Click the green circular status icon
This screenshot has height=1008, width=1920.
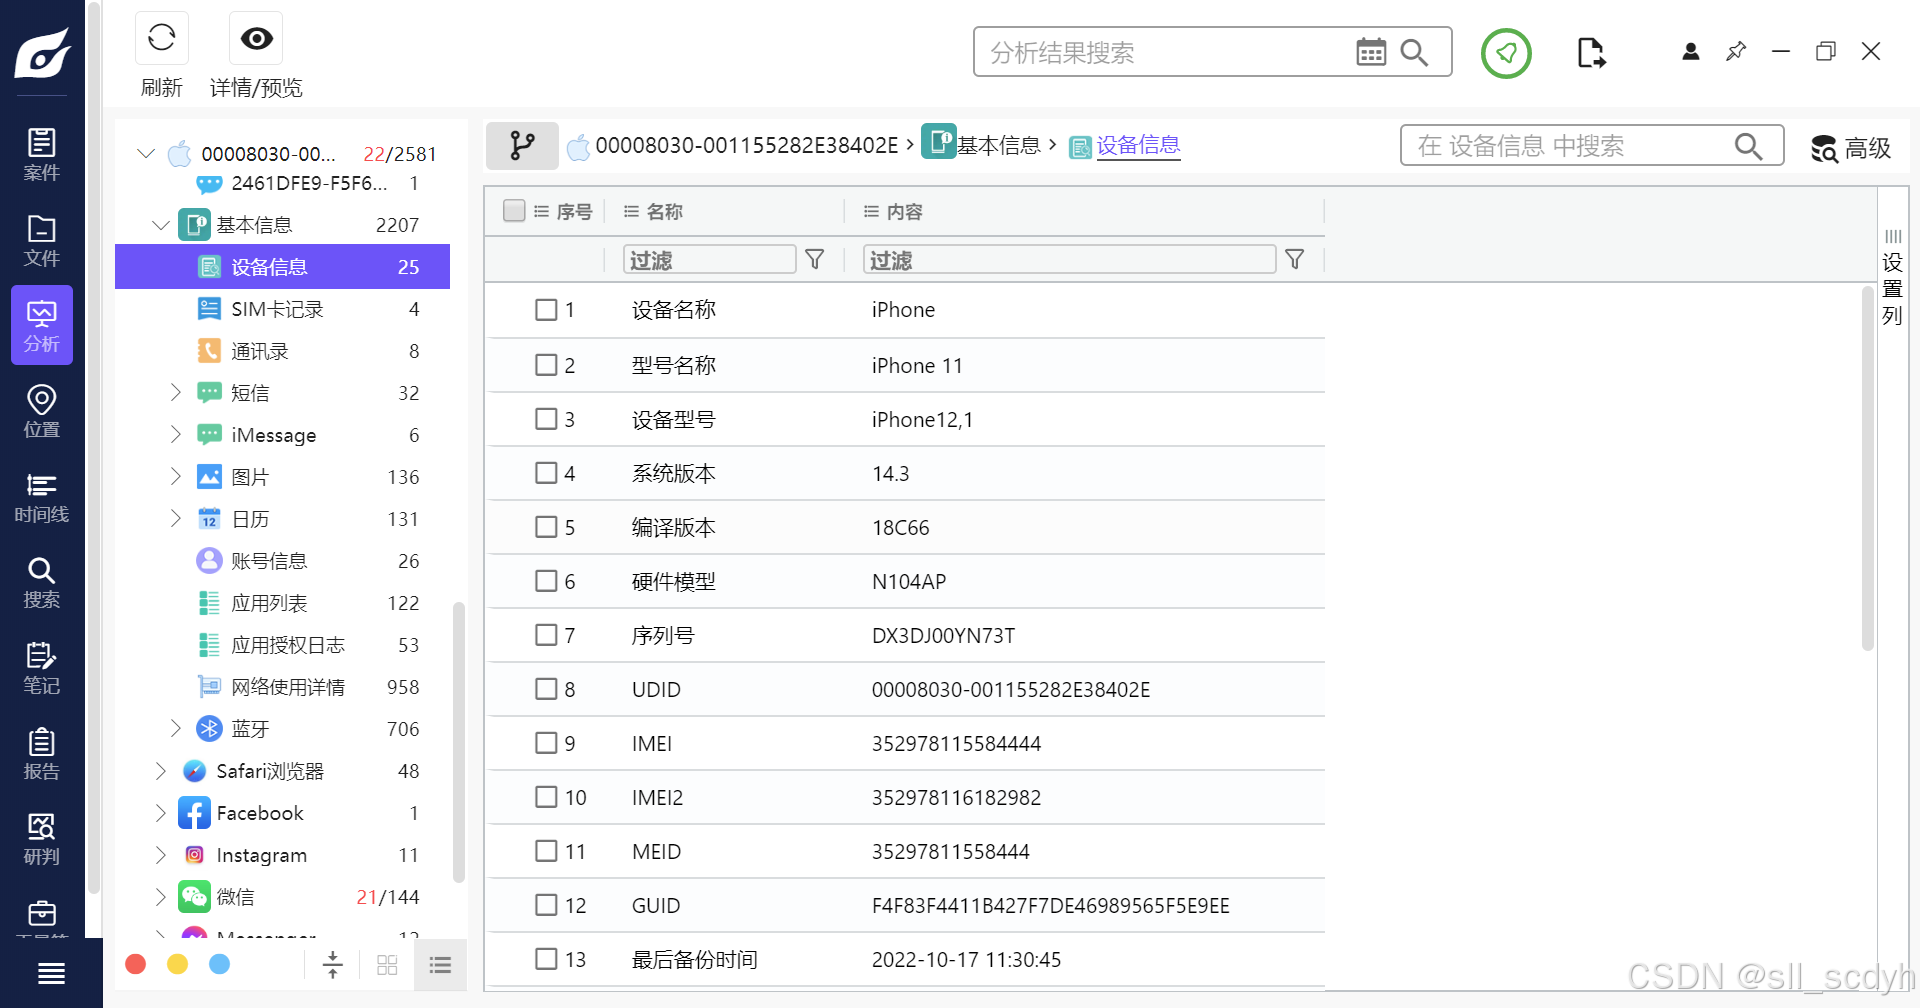pos(1506,53)
